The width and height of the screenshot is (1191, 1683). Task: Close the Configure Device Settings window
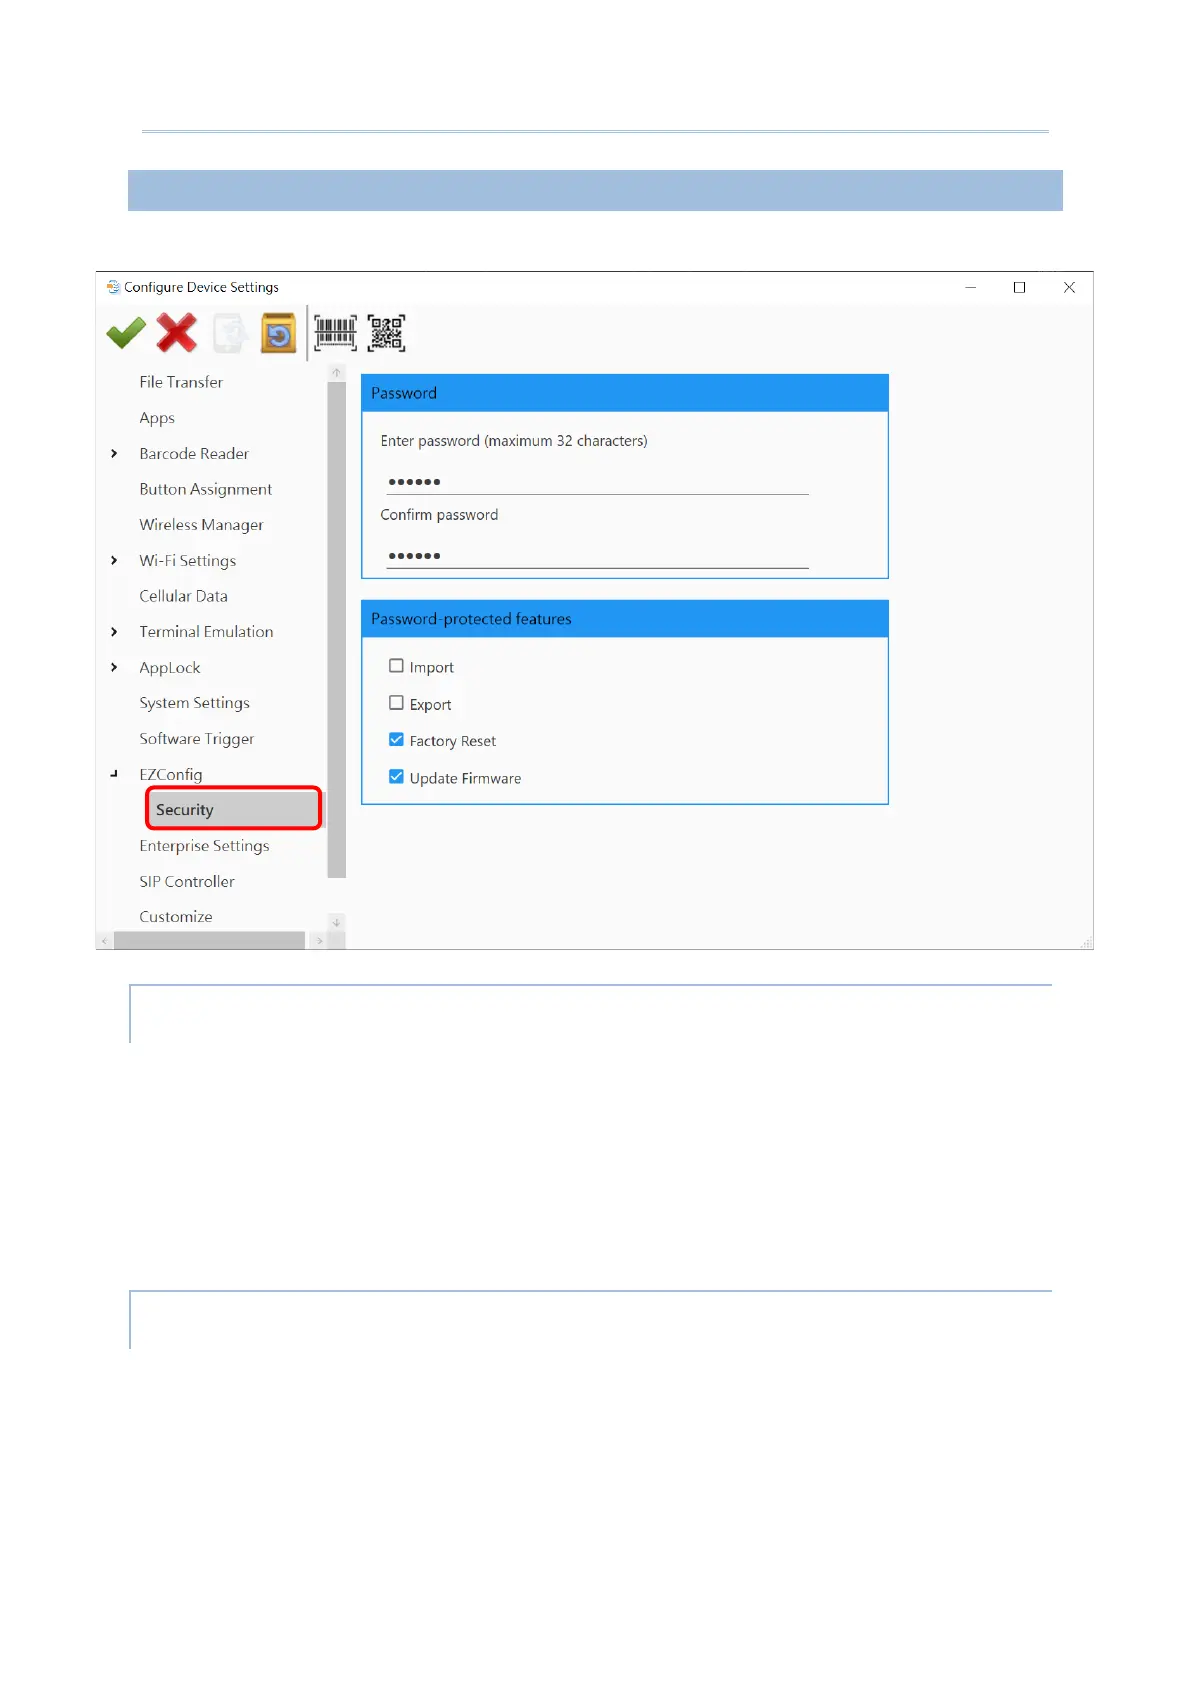click(1069, 287)
